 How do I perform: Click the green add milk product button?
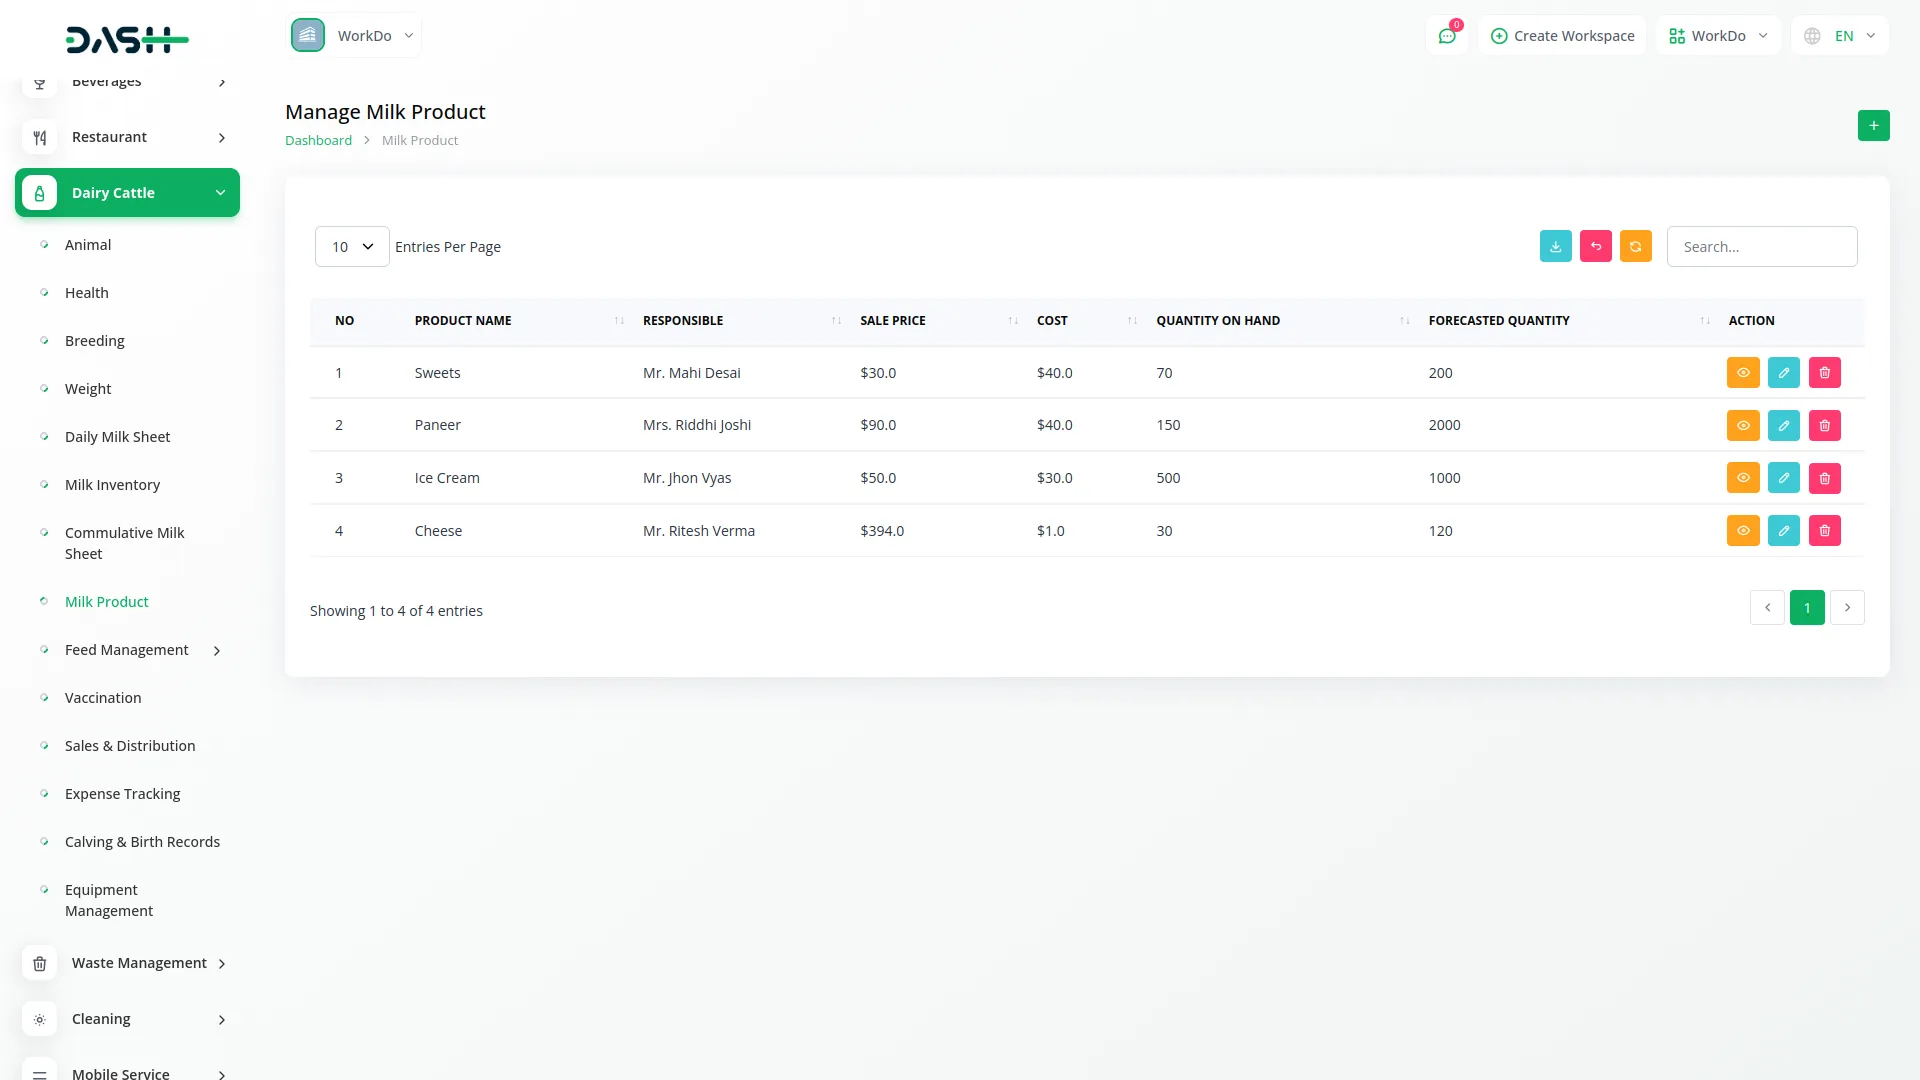[x=1873, y=126]
